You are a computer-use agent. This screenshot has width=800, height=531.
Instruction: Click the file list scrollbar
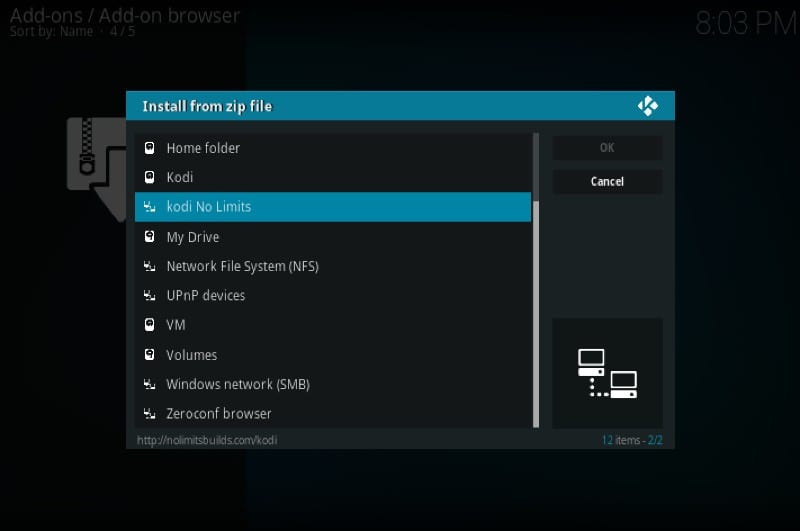536,280
